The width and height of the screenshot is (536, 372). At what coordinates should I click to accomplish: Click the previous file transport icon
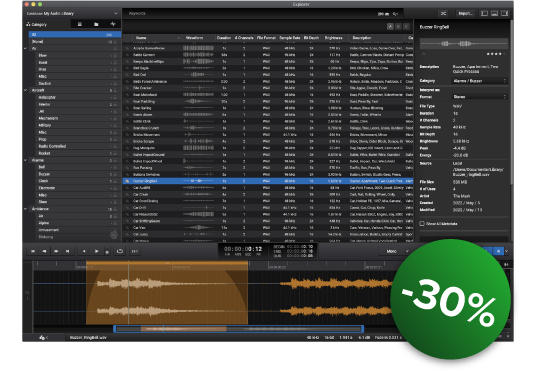[44, 251]
